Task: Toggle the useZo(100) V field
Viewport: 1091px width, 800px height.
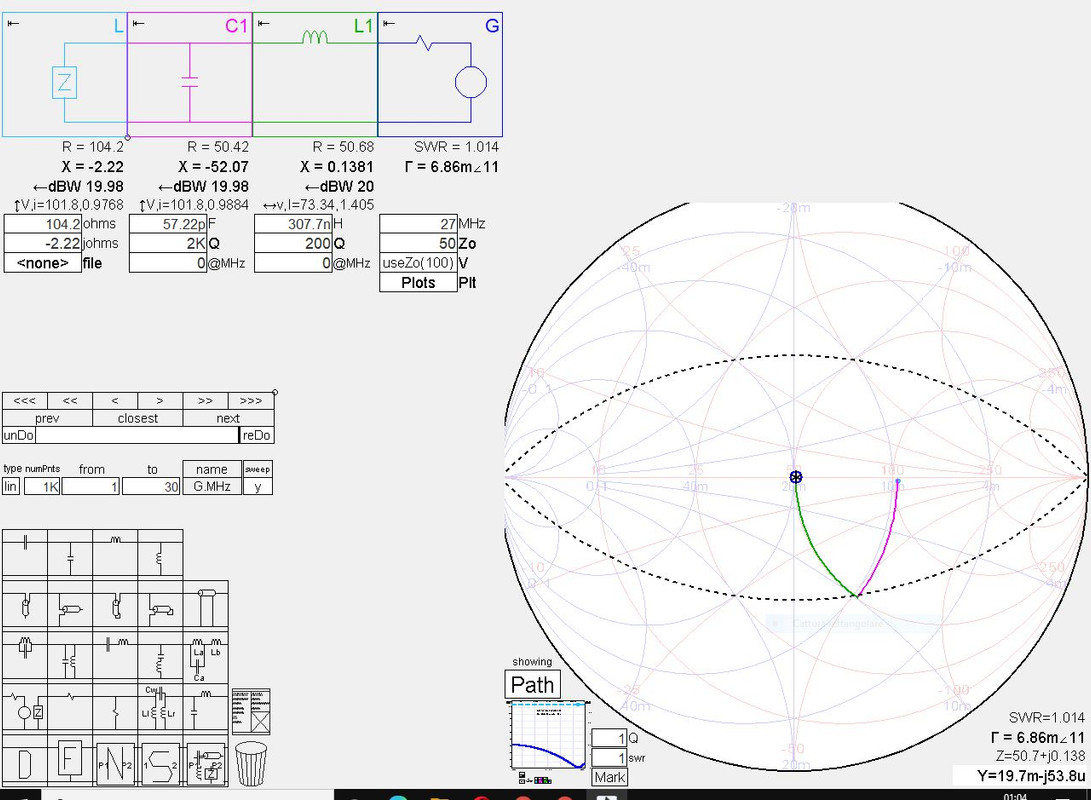Action: pyautogui.click(x=418, y=263)
